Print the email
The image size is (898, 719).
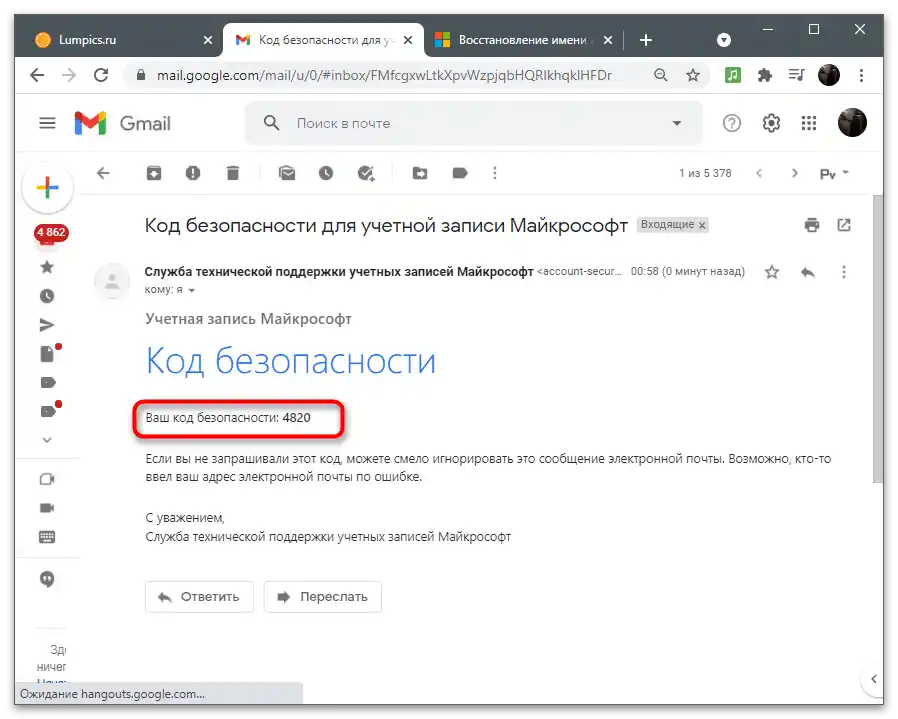tap(812, 225)
